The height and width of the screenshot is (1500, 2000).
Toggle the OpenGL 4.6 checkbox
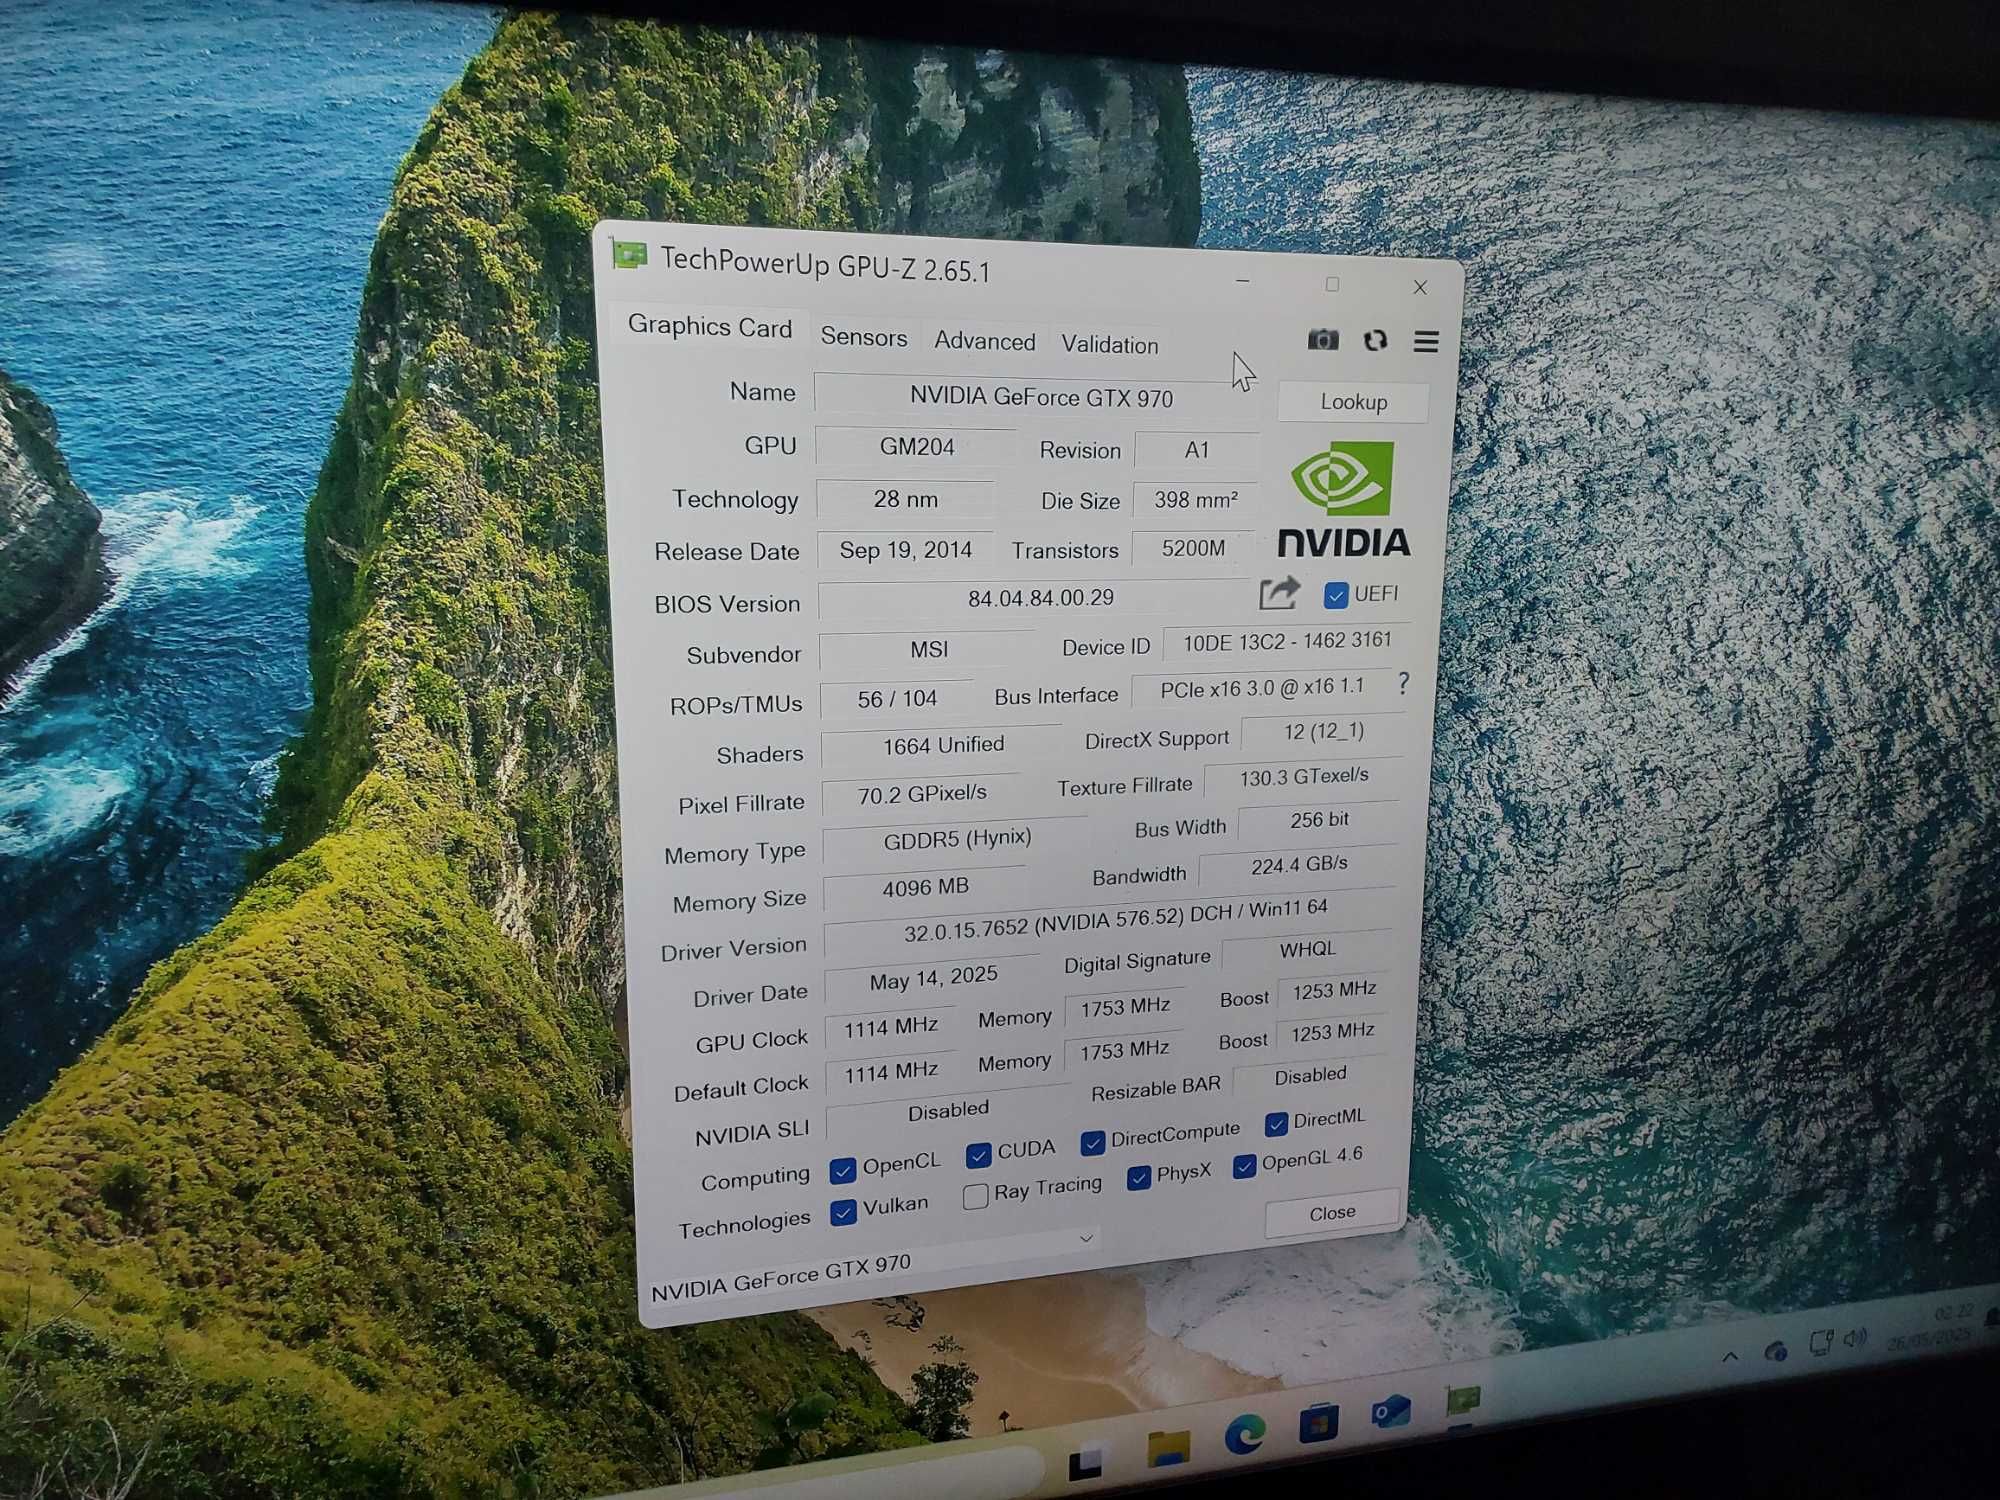(x=1244, y=1165)
